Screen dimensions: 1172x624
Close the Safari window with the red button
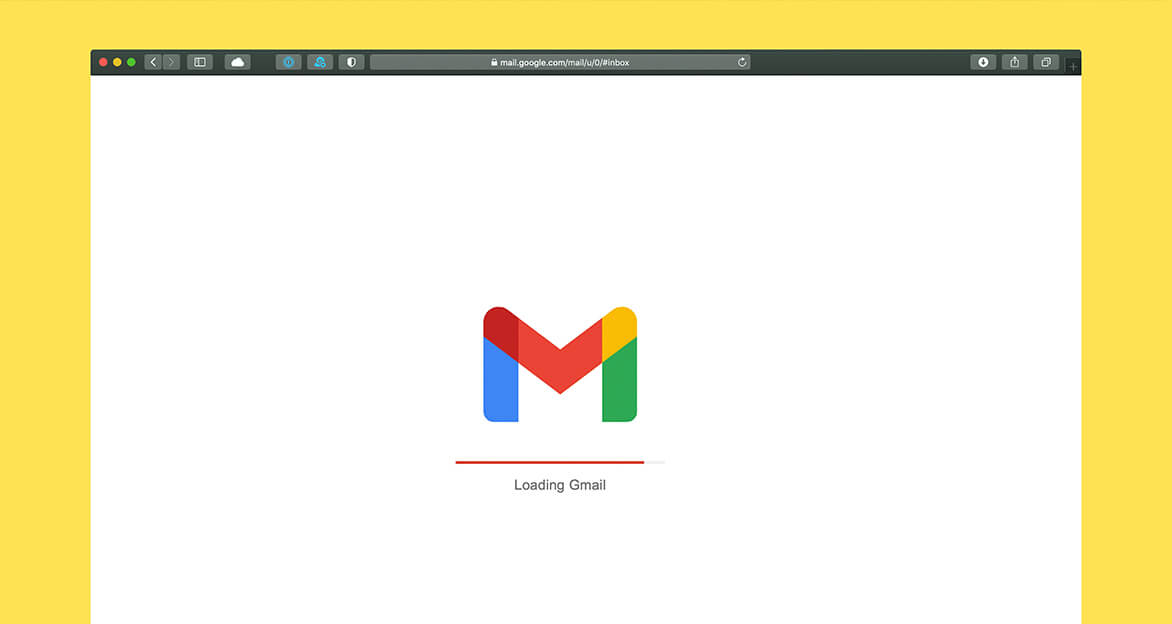click(103, 62)
